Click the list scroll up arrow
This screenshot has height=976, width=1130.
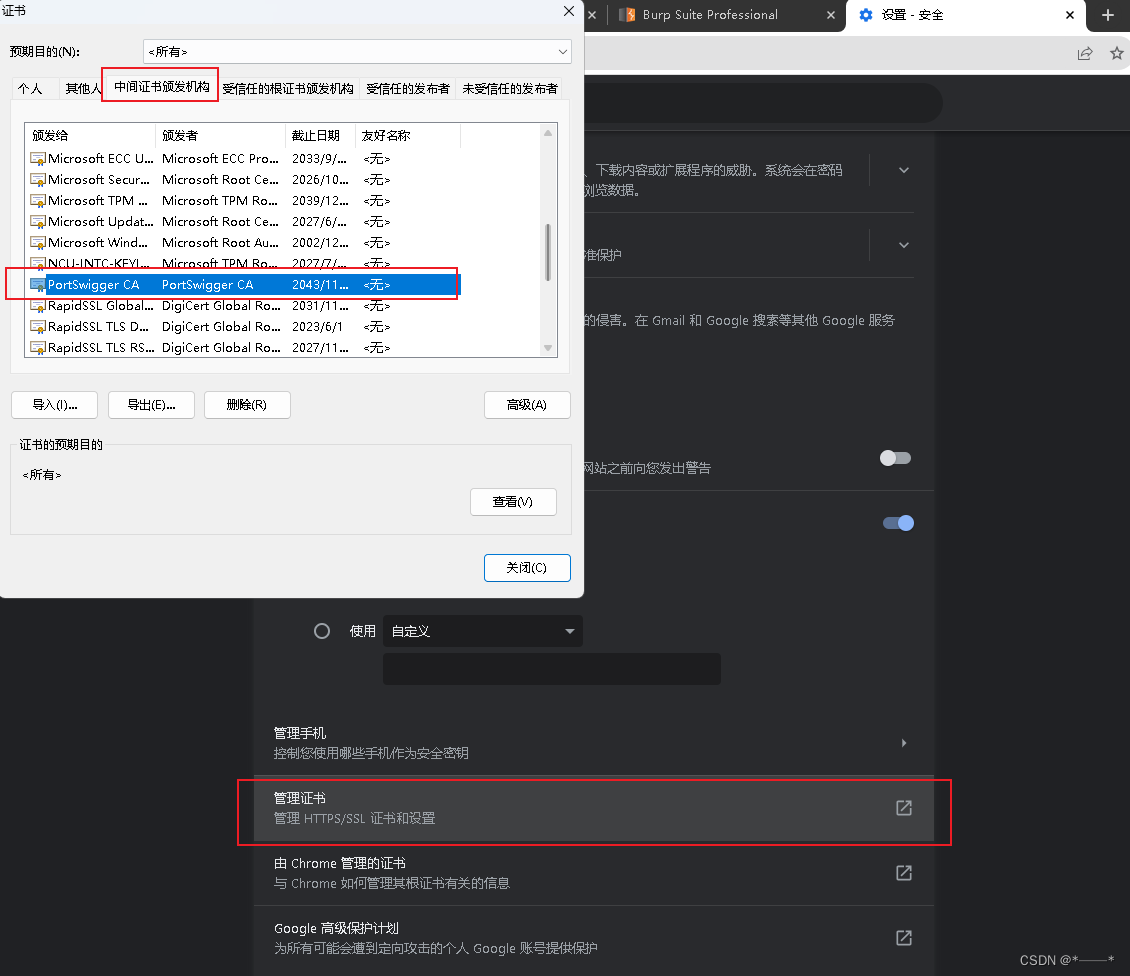548,133
